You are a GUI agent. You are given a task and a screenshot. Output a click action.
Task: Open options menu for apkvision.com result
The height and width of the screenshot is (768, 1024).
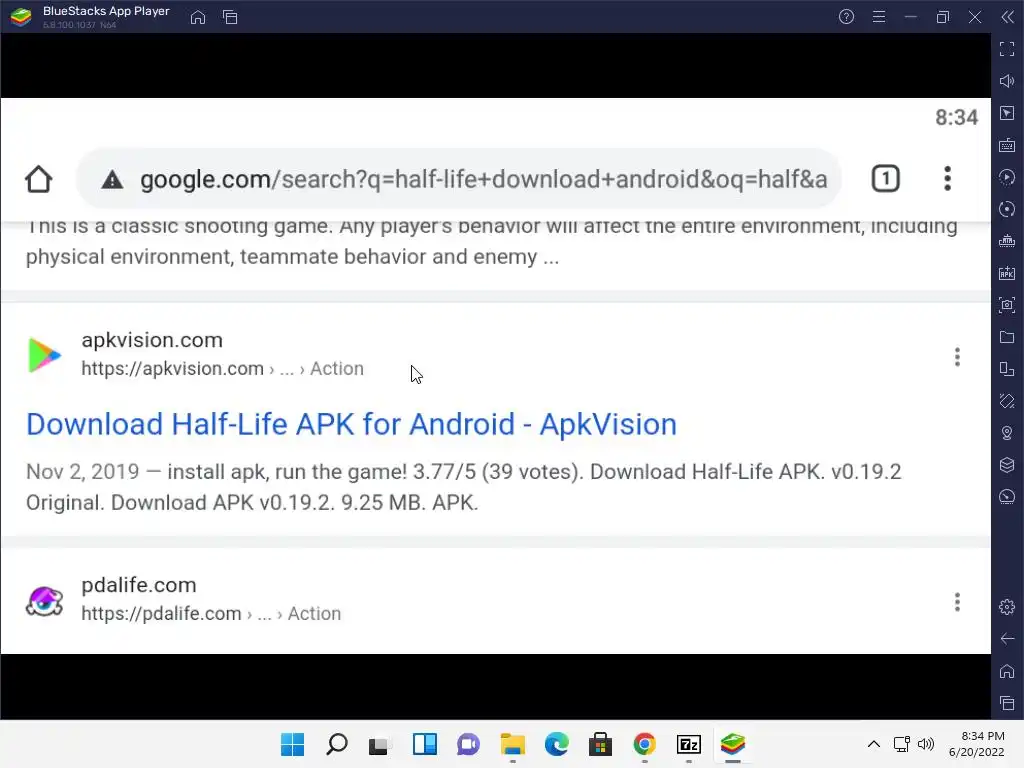957,357
